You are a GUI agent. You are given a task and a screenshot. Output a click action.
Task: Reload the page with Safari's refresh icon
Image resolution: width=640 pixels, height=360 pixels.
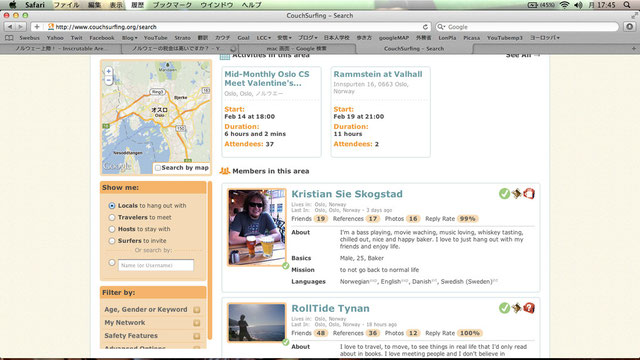tap(425, 27)
